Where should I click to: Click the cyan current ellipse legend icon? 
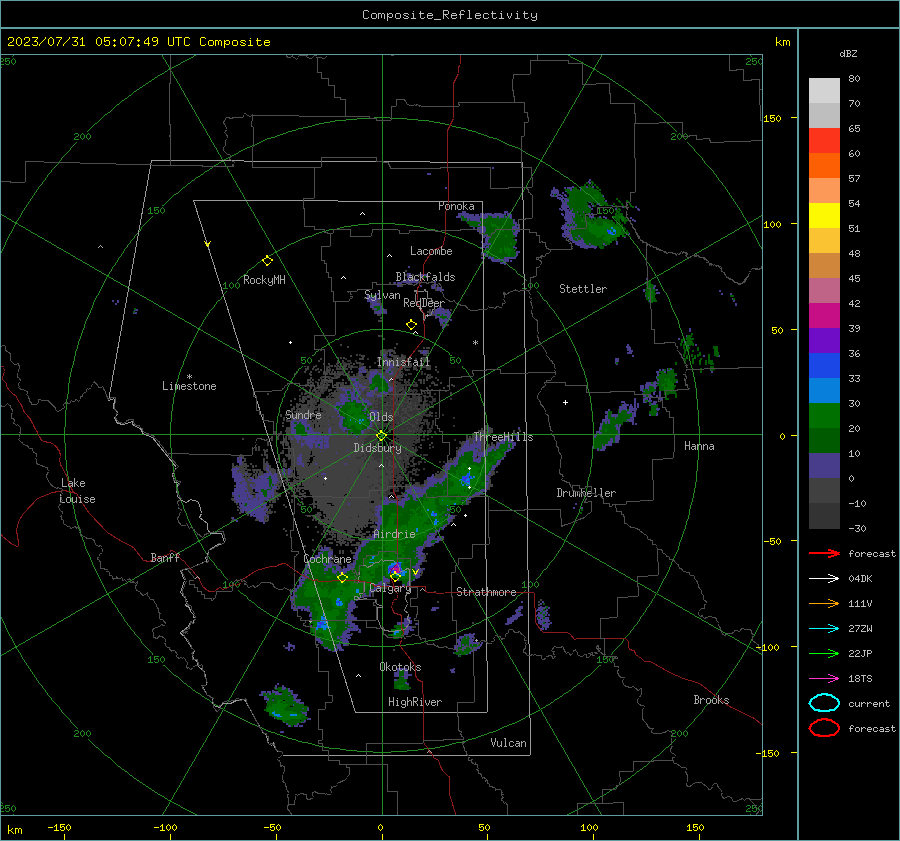[x=824, y=703]
